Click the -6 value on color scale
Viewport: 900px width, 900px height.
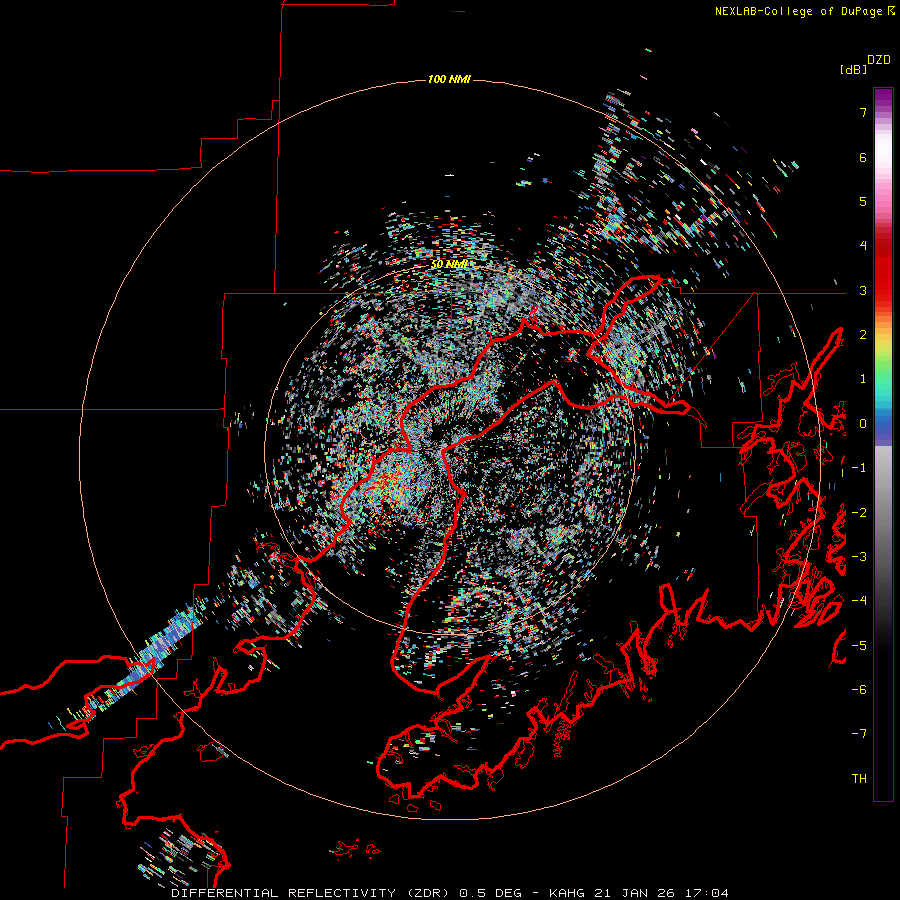click(859, 690)
